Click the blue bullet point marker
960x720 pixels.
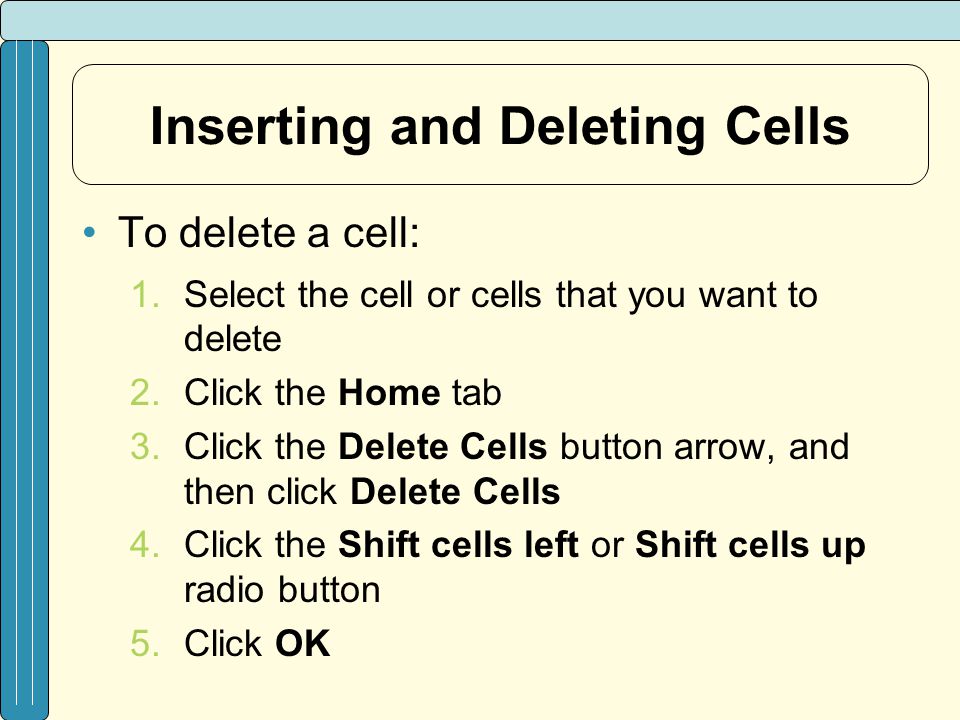tap(90, 233)
